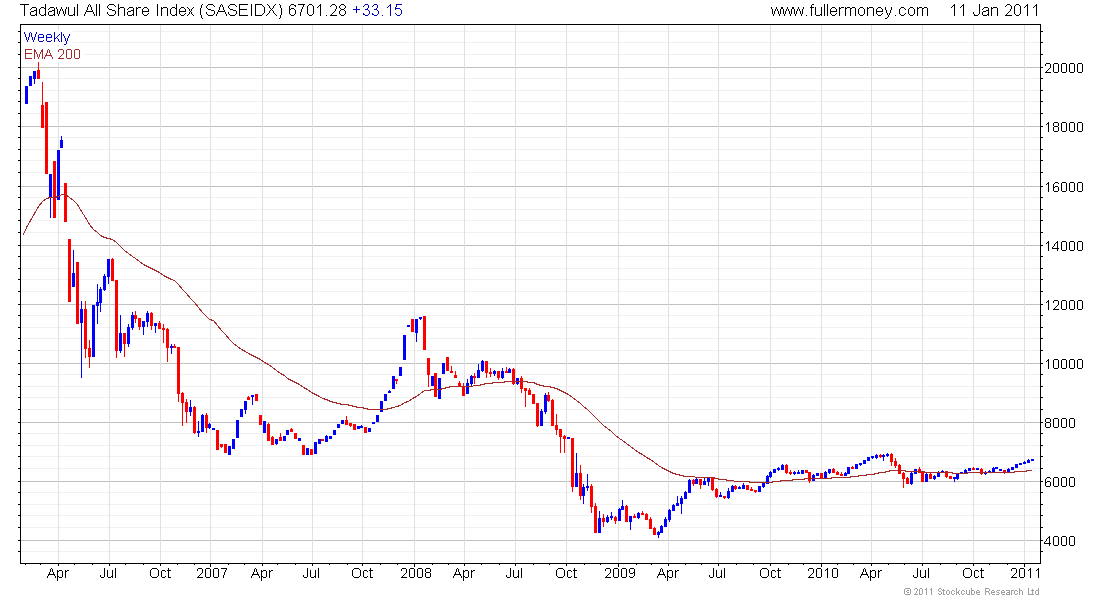The height and width of the screenshot is (600, 1100).
Task: Click the 18000 price axis label
Action: [1064, 127]
